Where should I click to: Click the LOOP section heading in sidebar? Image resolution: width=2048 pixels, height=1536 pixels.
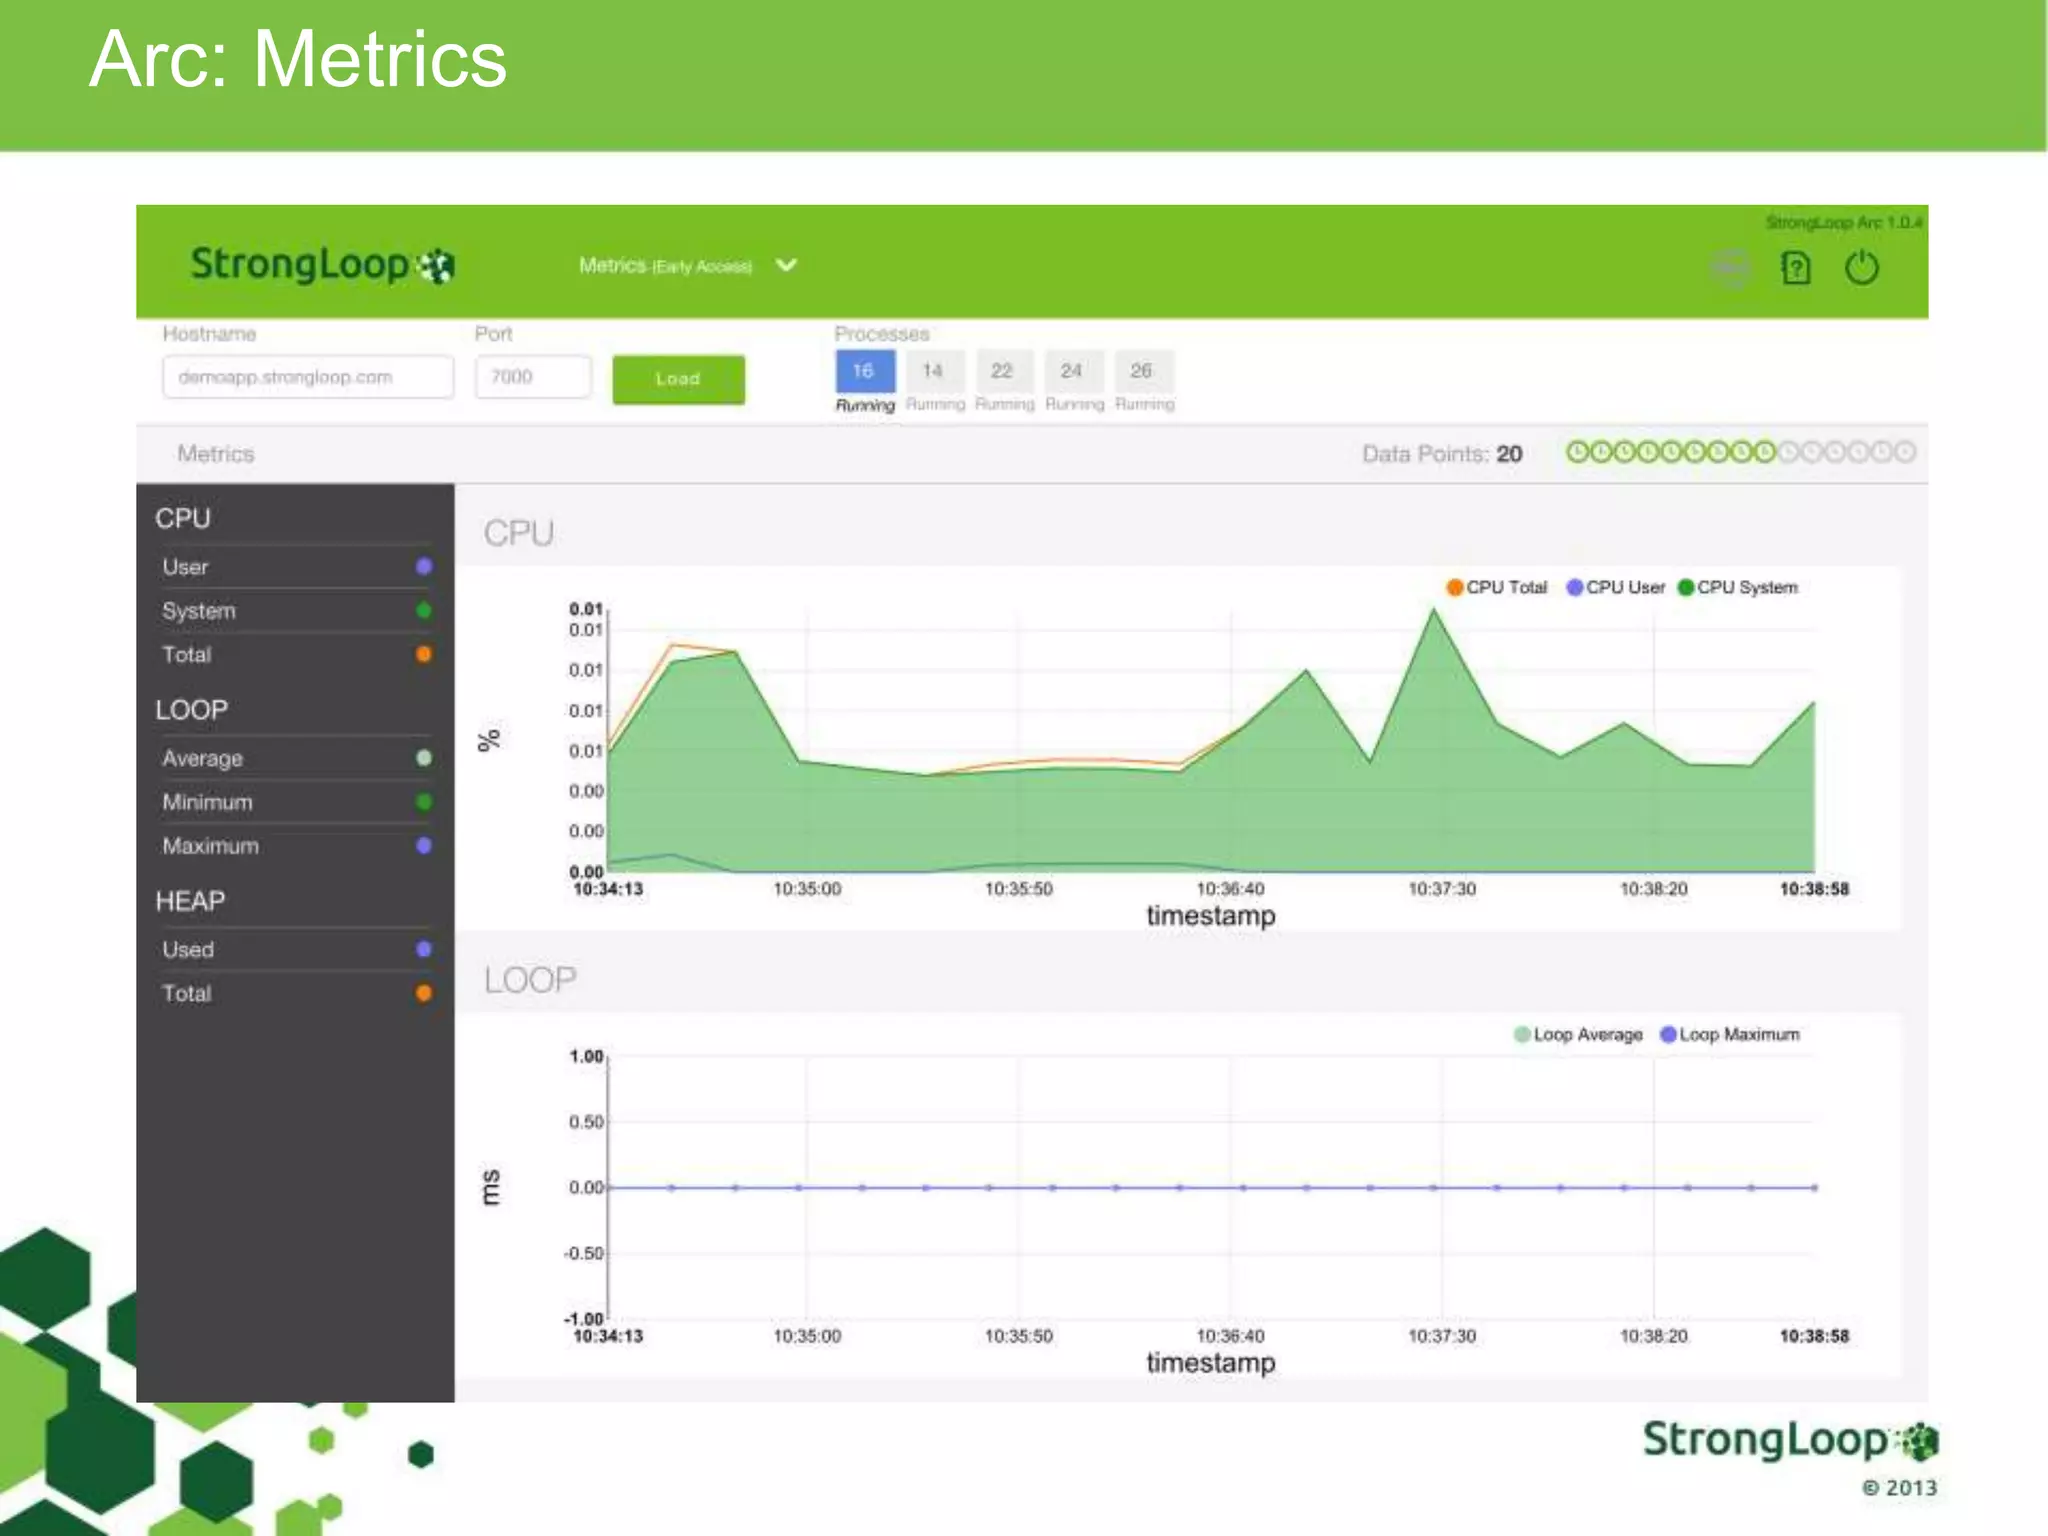tap(191, 710)
